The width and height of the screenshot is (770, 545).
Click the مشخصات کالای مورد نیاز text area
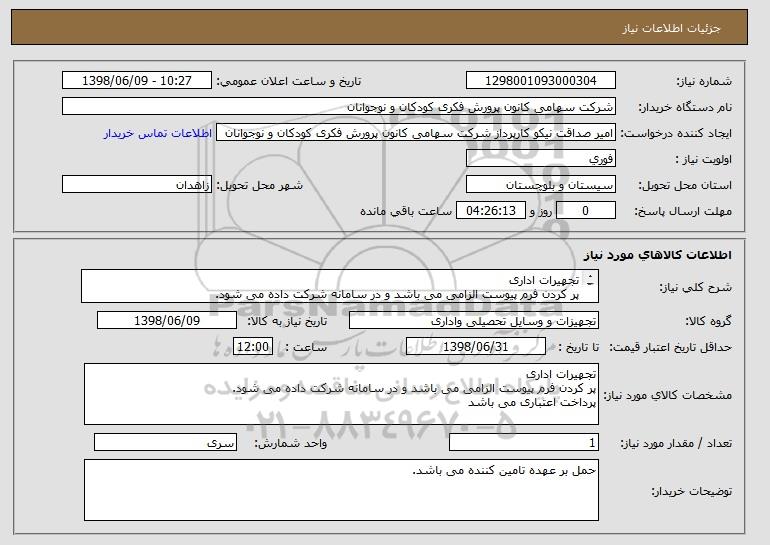click(341, 394)
